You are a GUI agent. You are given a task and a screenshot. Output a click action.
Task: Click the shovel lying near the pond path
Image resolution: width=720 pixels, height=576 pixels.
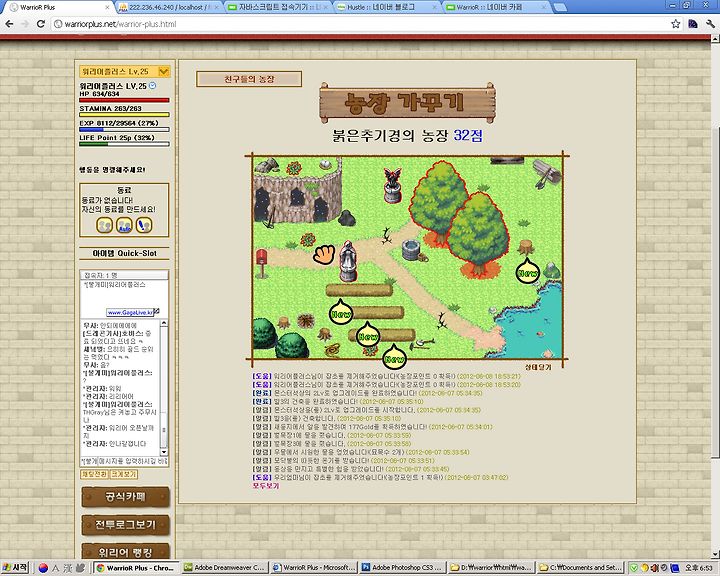pos(422,344)
